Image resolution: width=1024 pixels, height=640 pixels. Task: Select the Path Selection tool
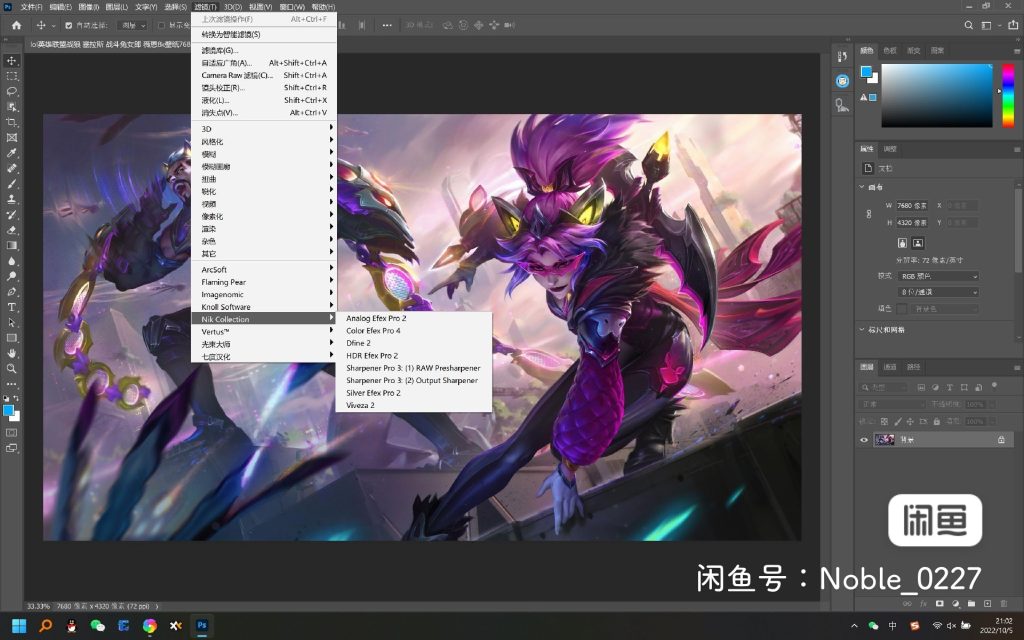coord(12,323)
